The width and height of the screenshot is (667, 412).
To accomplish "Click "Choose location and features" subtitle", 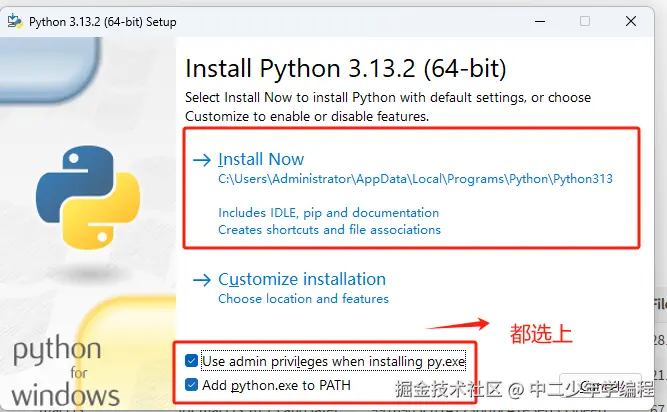I will [x=303, y=298].
